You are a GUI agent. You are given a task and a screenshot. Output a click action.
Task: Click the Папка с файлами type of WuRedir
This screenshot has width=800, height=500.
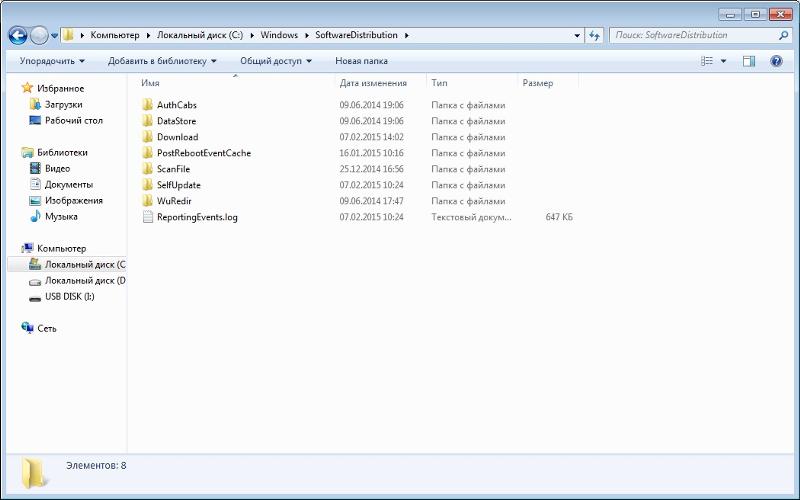(x=468, y=201)
